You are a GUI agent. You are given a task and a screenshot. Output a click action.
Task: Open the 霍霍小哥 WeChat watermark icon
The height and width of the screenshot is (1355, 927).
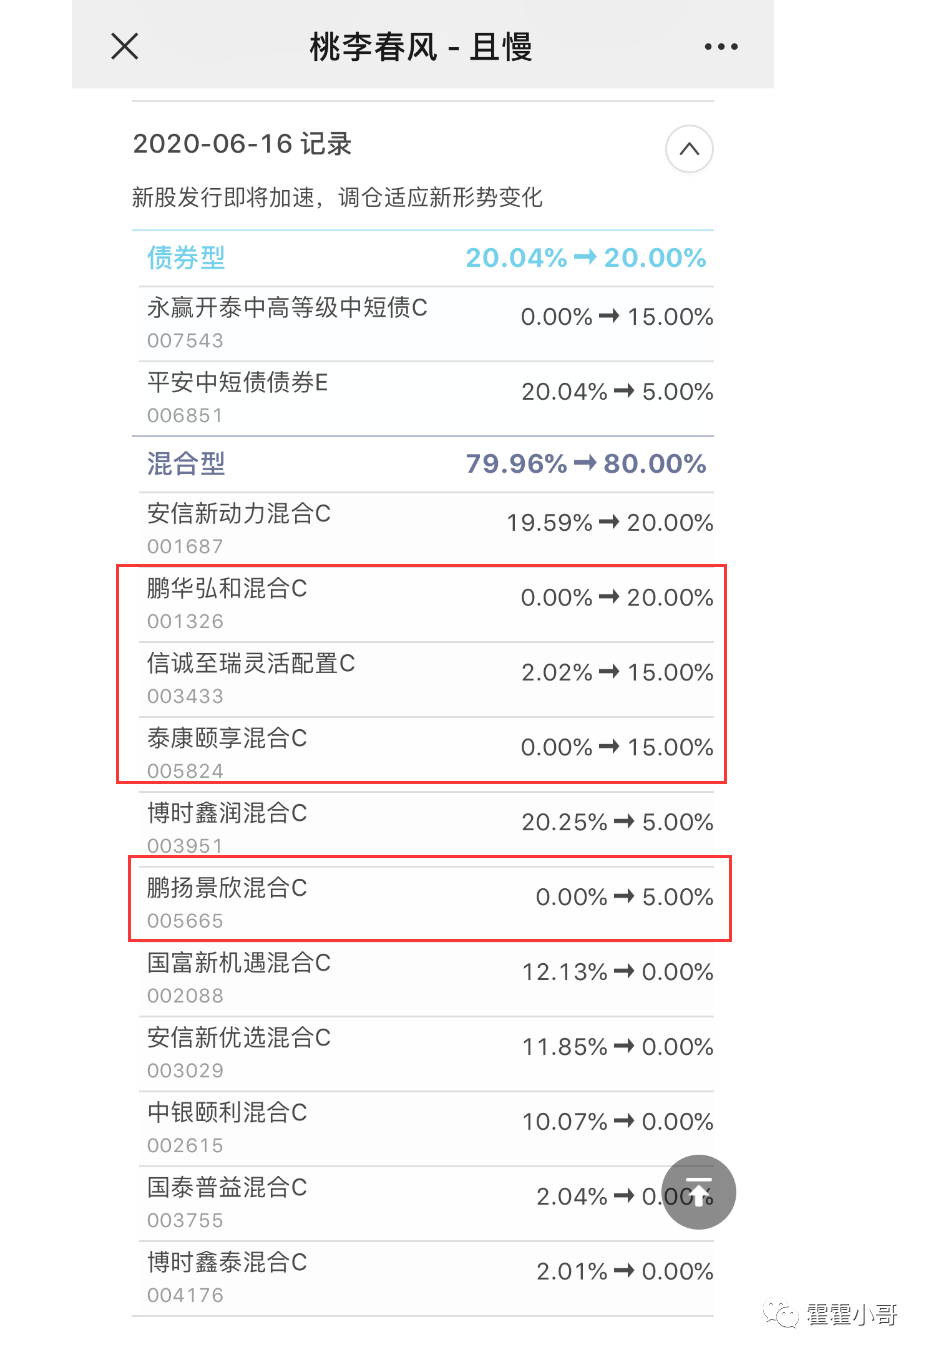[x=779, y=1314]
